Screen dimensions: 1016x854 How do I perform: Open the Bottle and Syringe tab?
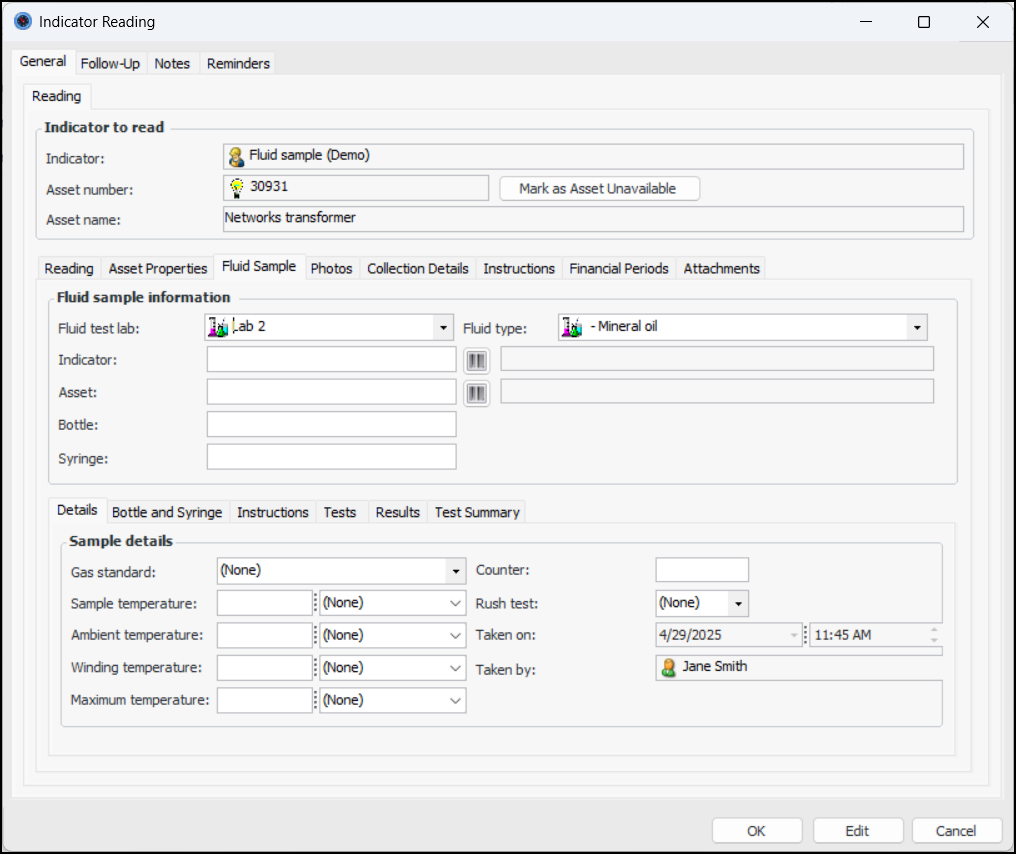click(167, 512)
